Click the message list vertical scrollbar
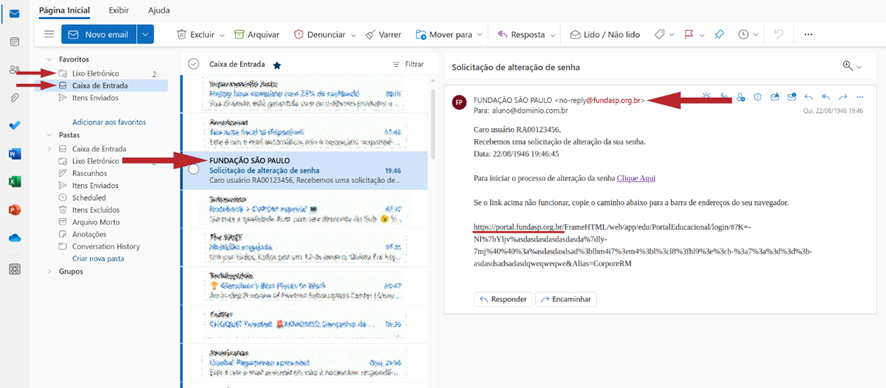The width and height of the screenshot is (886, 388). pyautogui.click(x=433, y=124)
